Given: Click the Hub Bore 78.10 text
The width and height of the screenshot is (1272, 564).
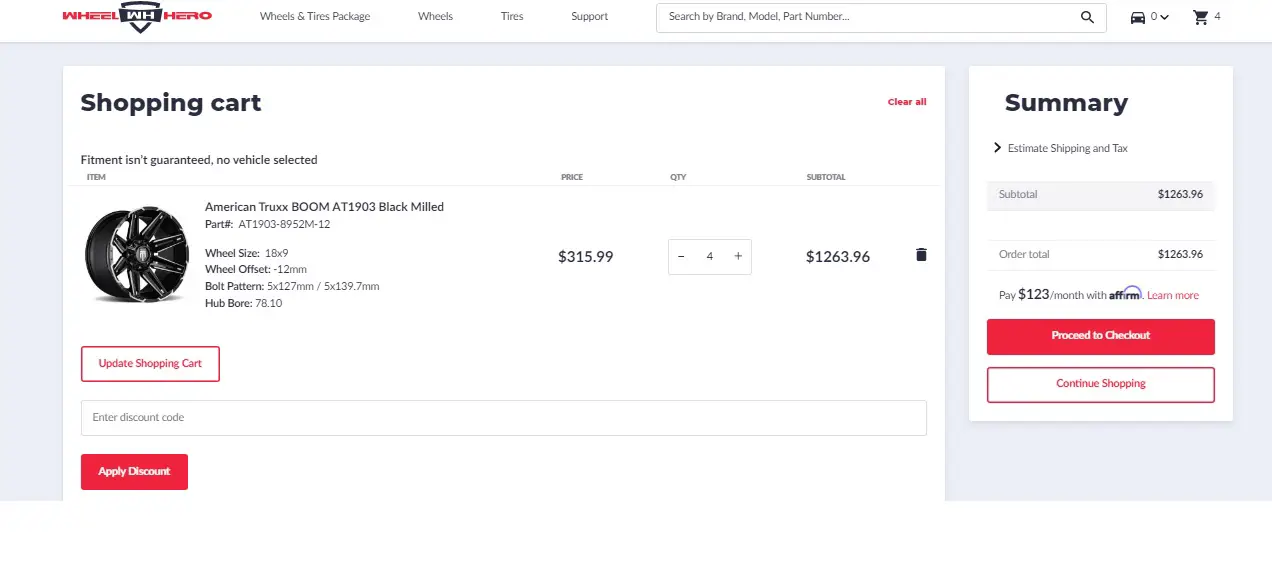Looking at the screenshot, I should pyautogui.click(x=243, y=304).
